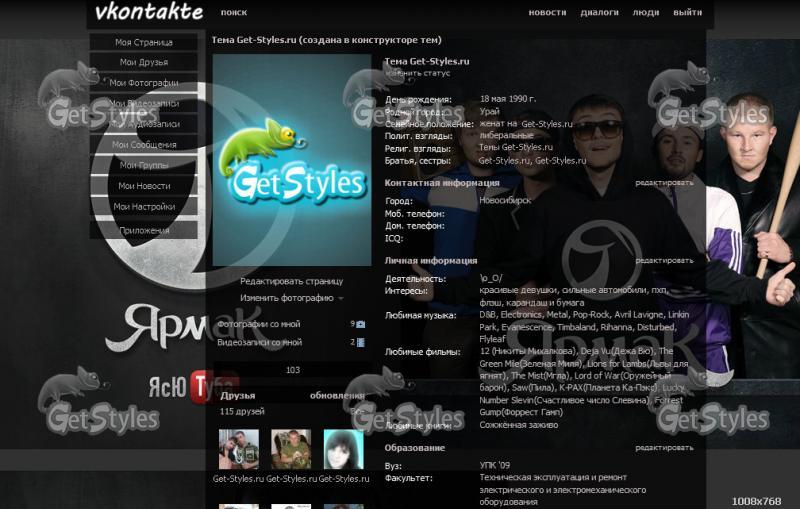Open Фотографии со мной link
The width and height of the screenshot is (800, 509).
[x=259, y=324]
